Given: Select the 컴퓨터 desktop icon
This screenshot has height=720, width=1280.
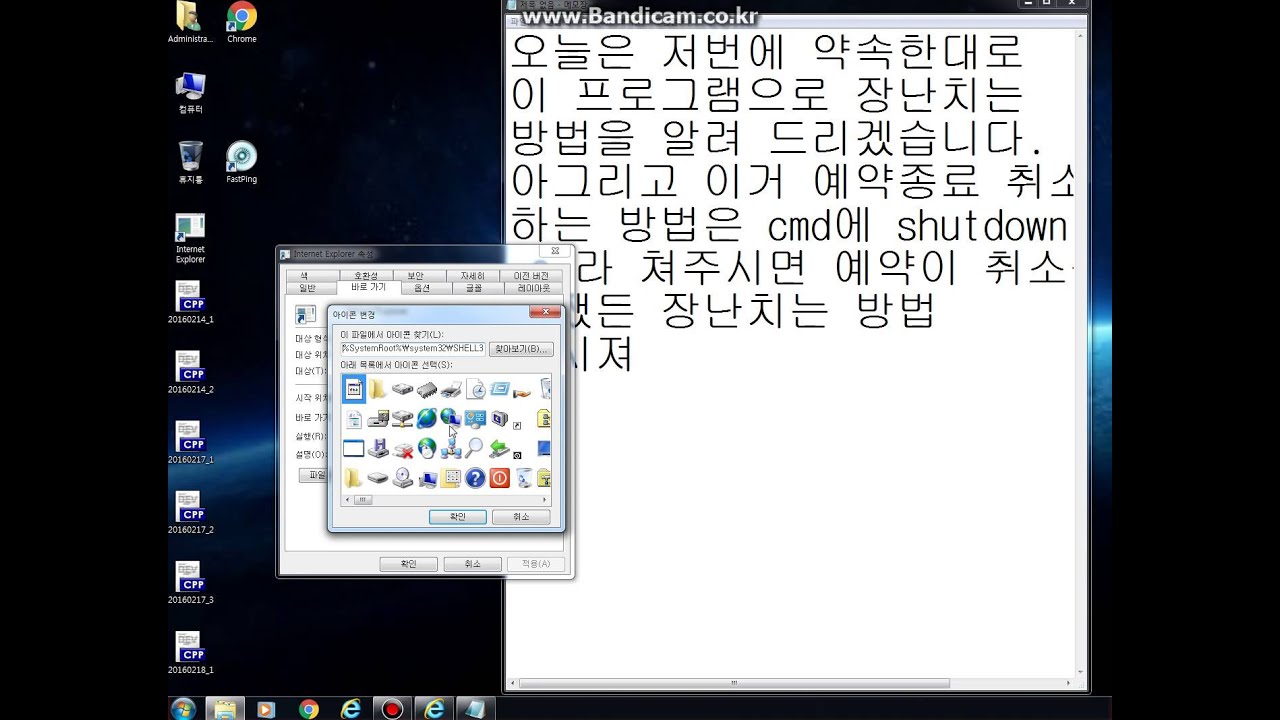Looking at the screenshot, I should (x=190, y=93).
